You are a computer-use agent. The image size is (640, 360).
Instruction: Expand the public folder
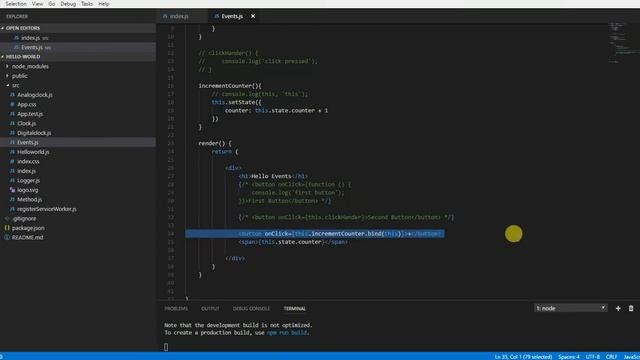19,76
